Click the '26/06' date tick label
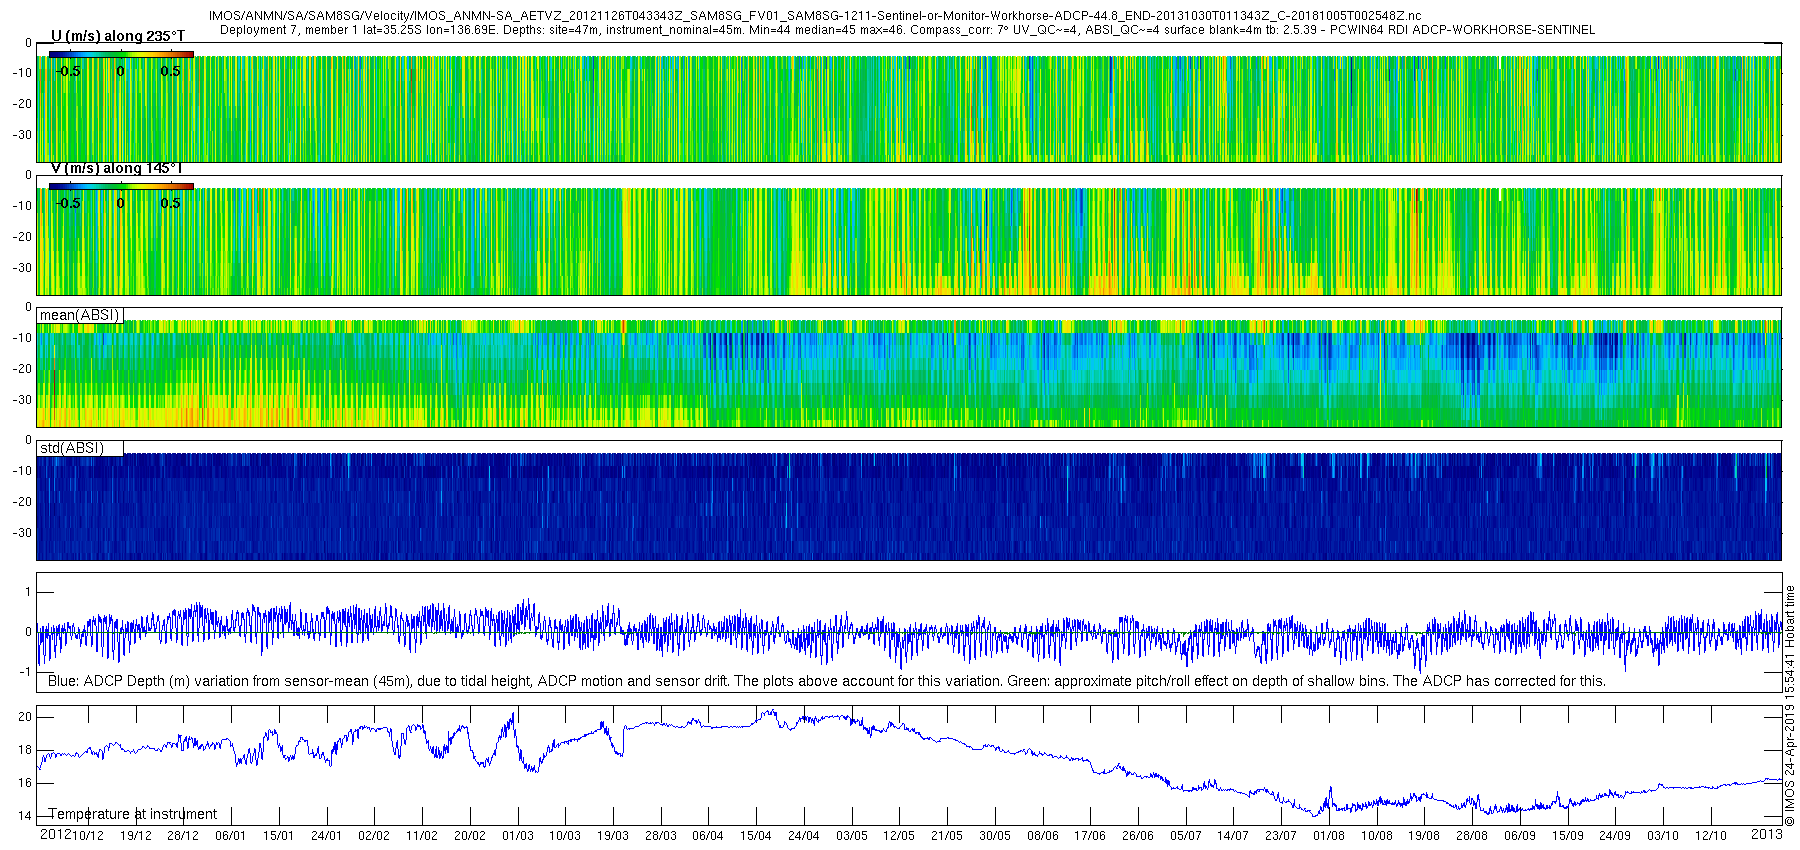1800x850 pixels. (1138, 835)
